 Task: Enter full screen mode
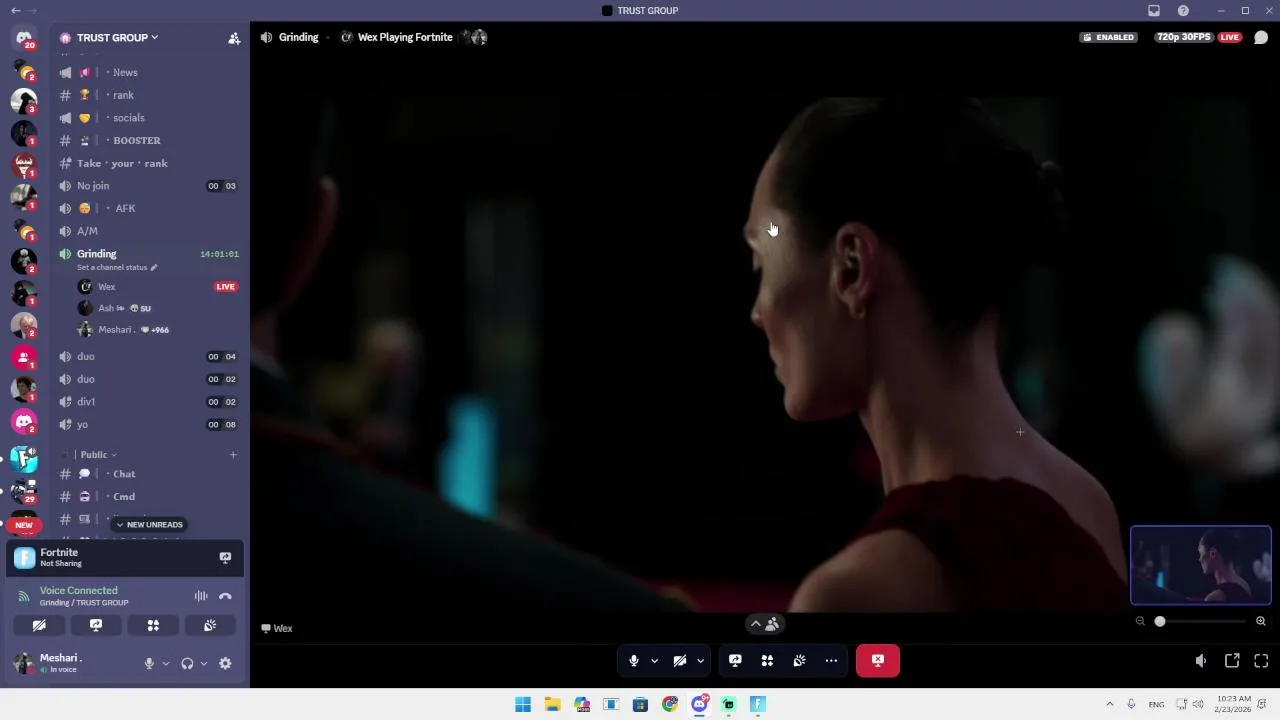(1261, 660)
